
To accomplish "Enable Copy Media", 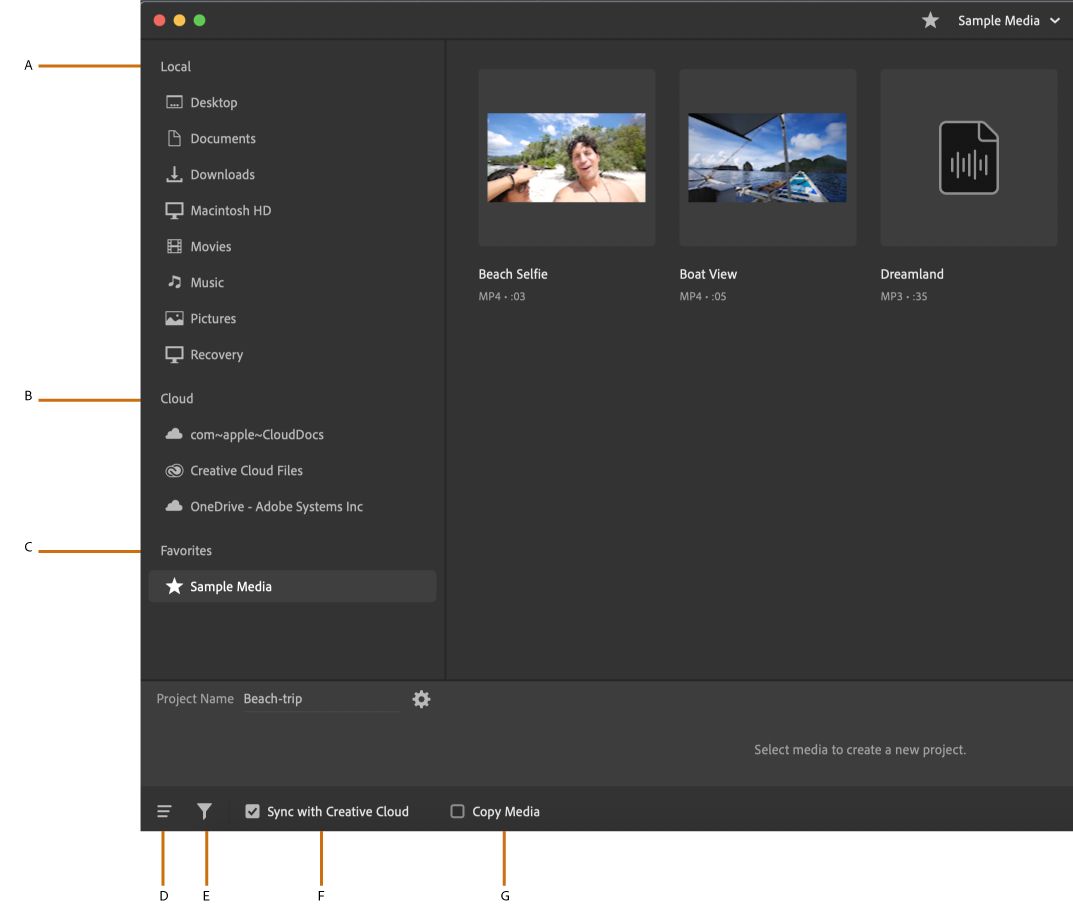I will 457,811.
